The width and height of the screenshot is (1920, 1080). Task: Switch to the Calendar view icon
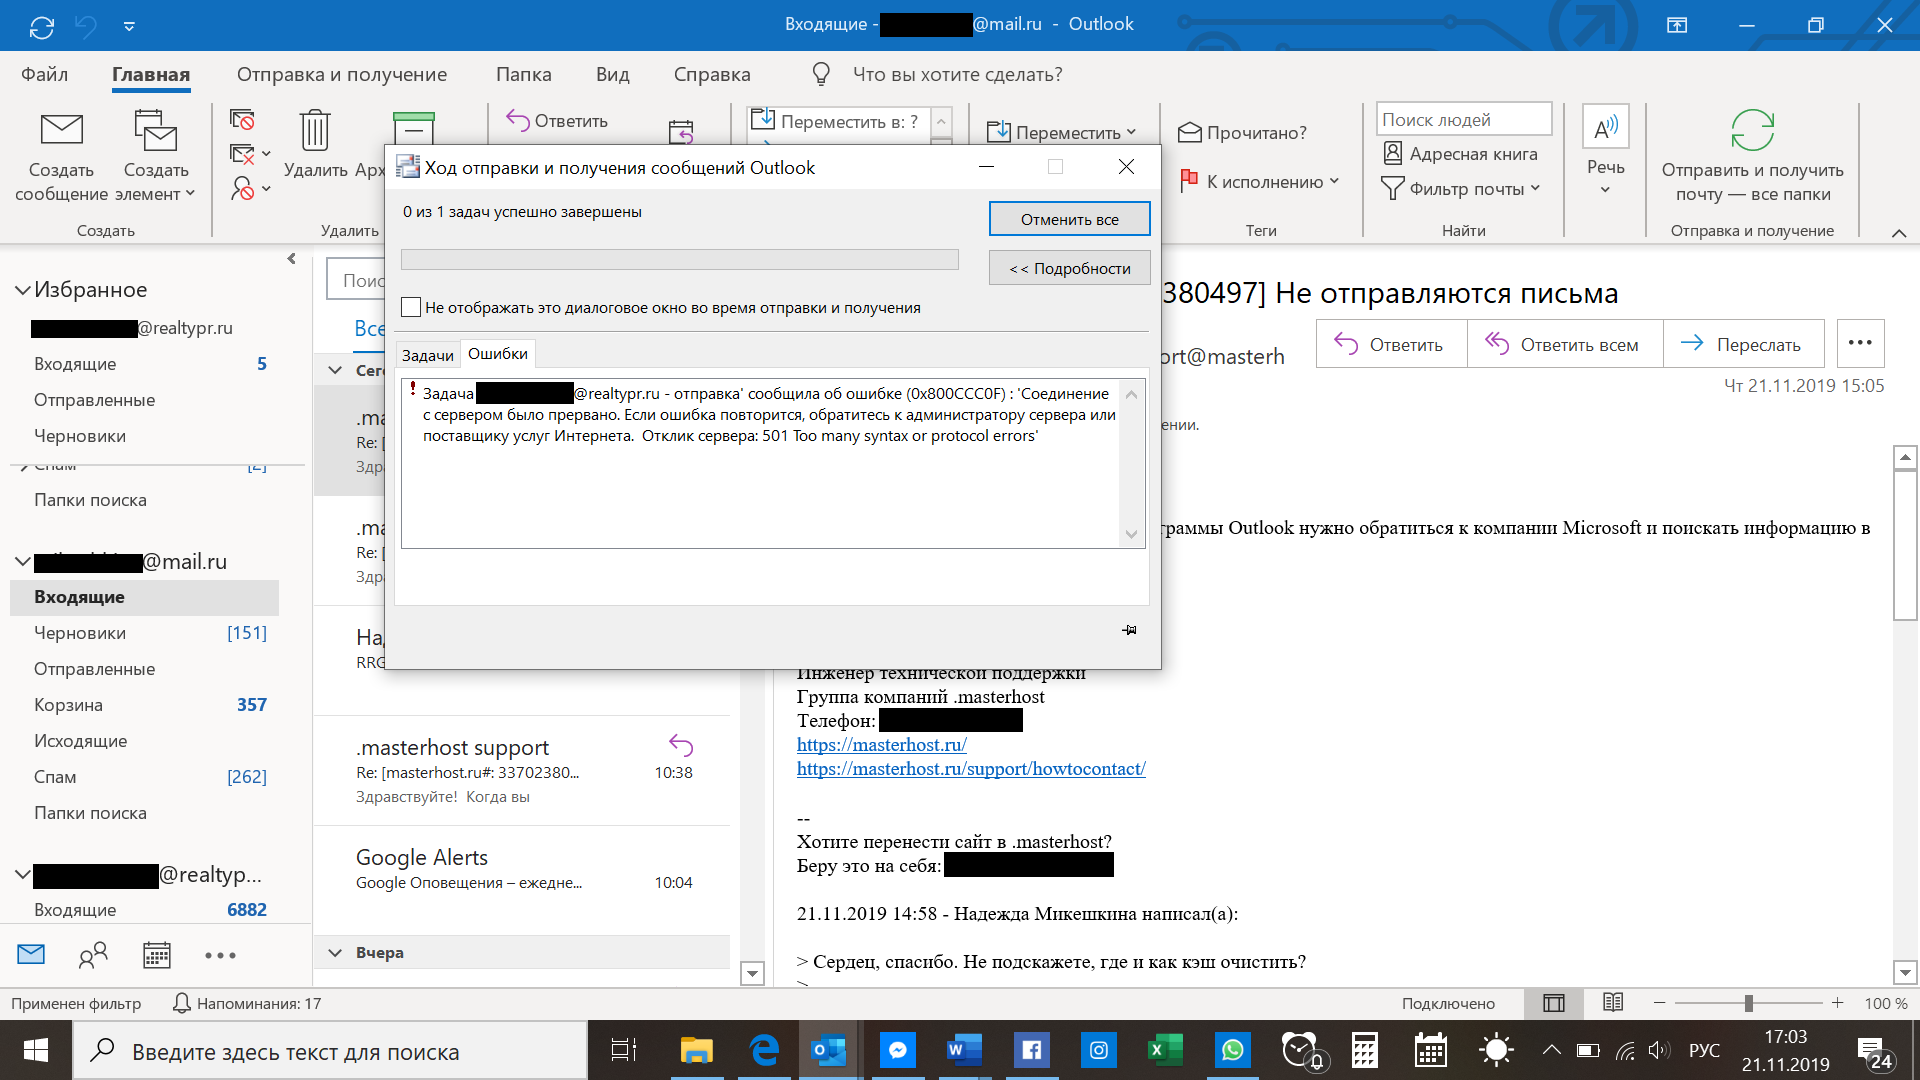tap(157, 955)
